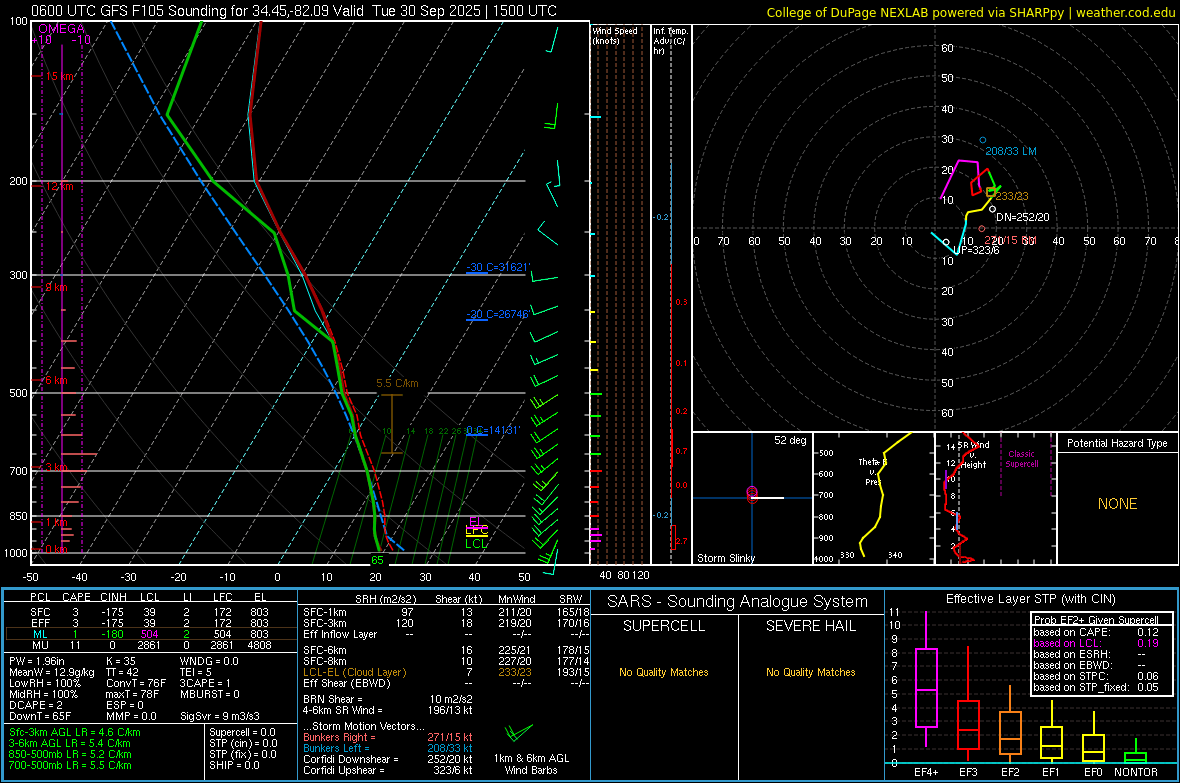The image size is (1180, 783).
Task: Click the 'SARS - Sounding Analogue System' heading
Action: point(737,602)
